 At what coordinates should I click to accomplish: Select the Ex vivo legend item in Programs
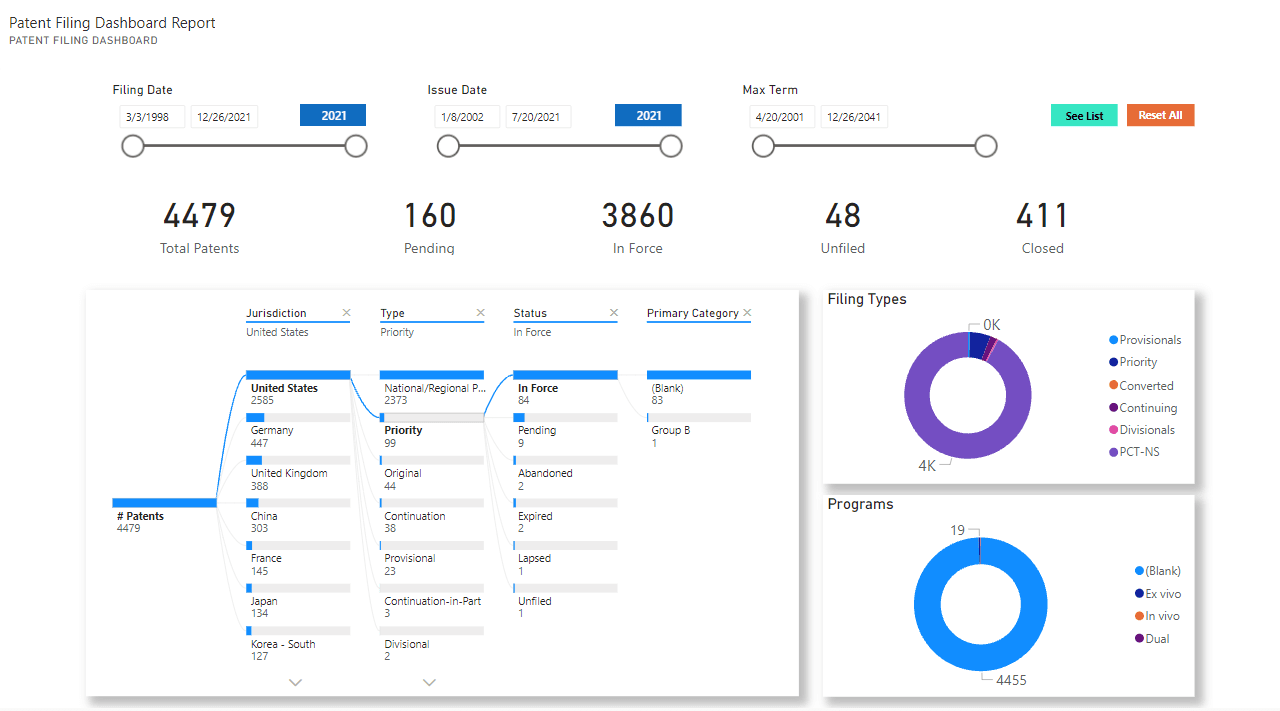(1162, 594)
